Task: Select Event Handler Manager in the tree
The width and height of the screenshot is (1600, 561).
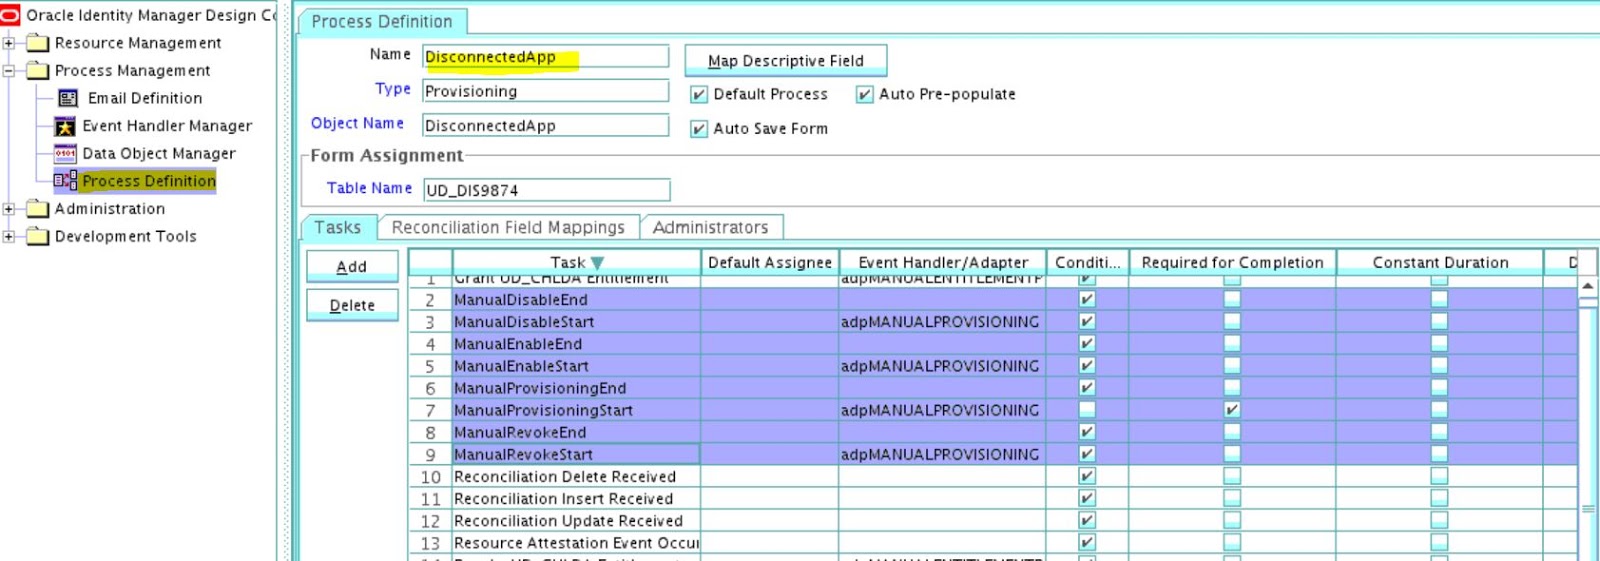Action: click(x=167, y=126)
